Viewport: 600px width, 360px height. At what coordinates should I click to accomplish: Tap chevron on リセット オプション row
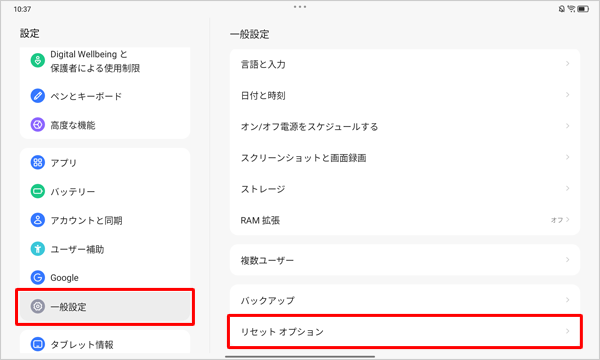(567, 331)
